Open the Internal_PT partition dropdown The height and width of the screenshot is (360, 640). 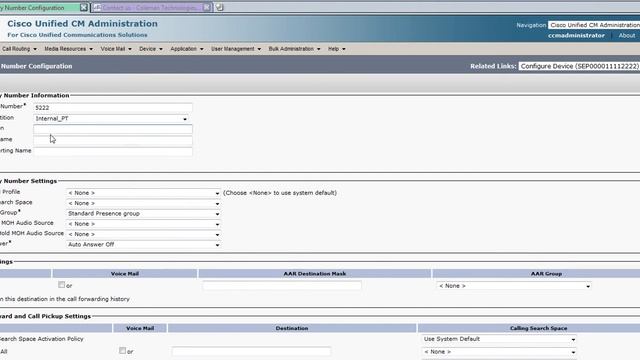click(111, 119)
